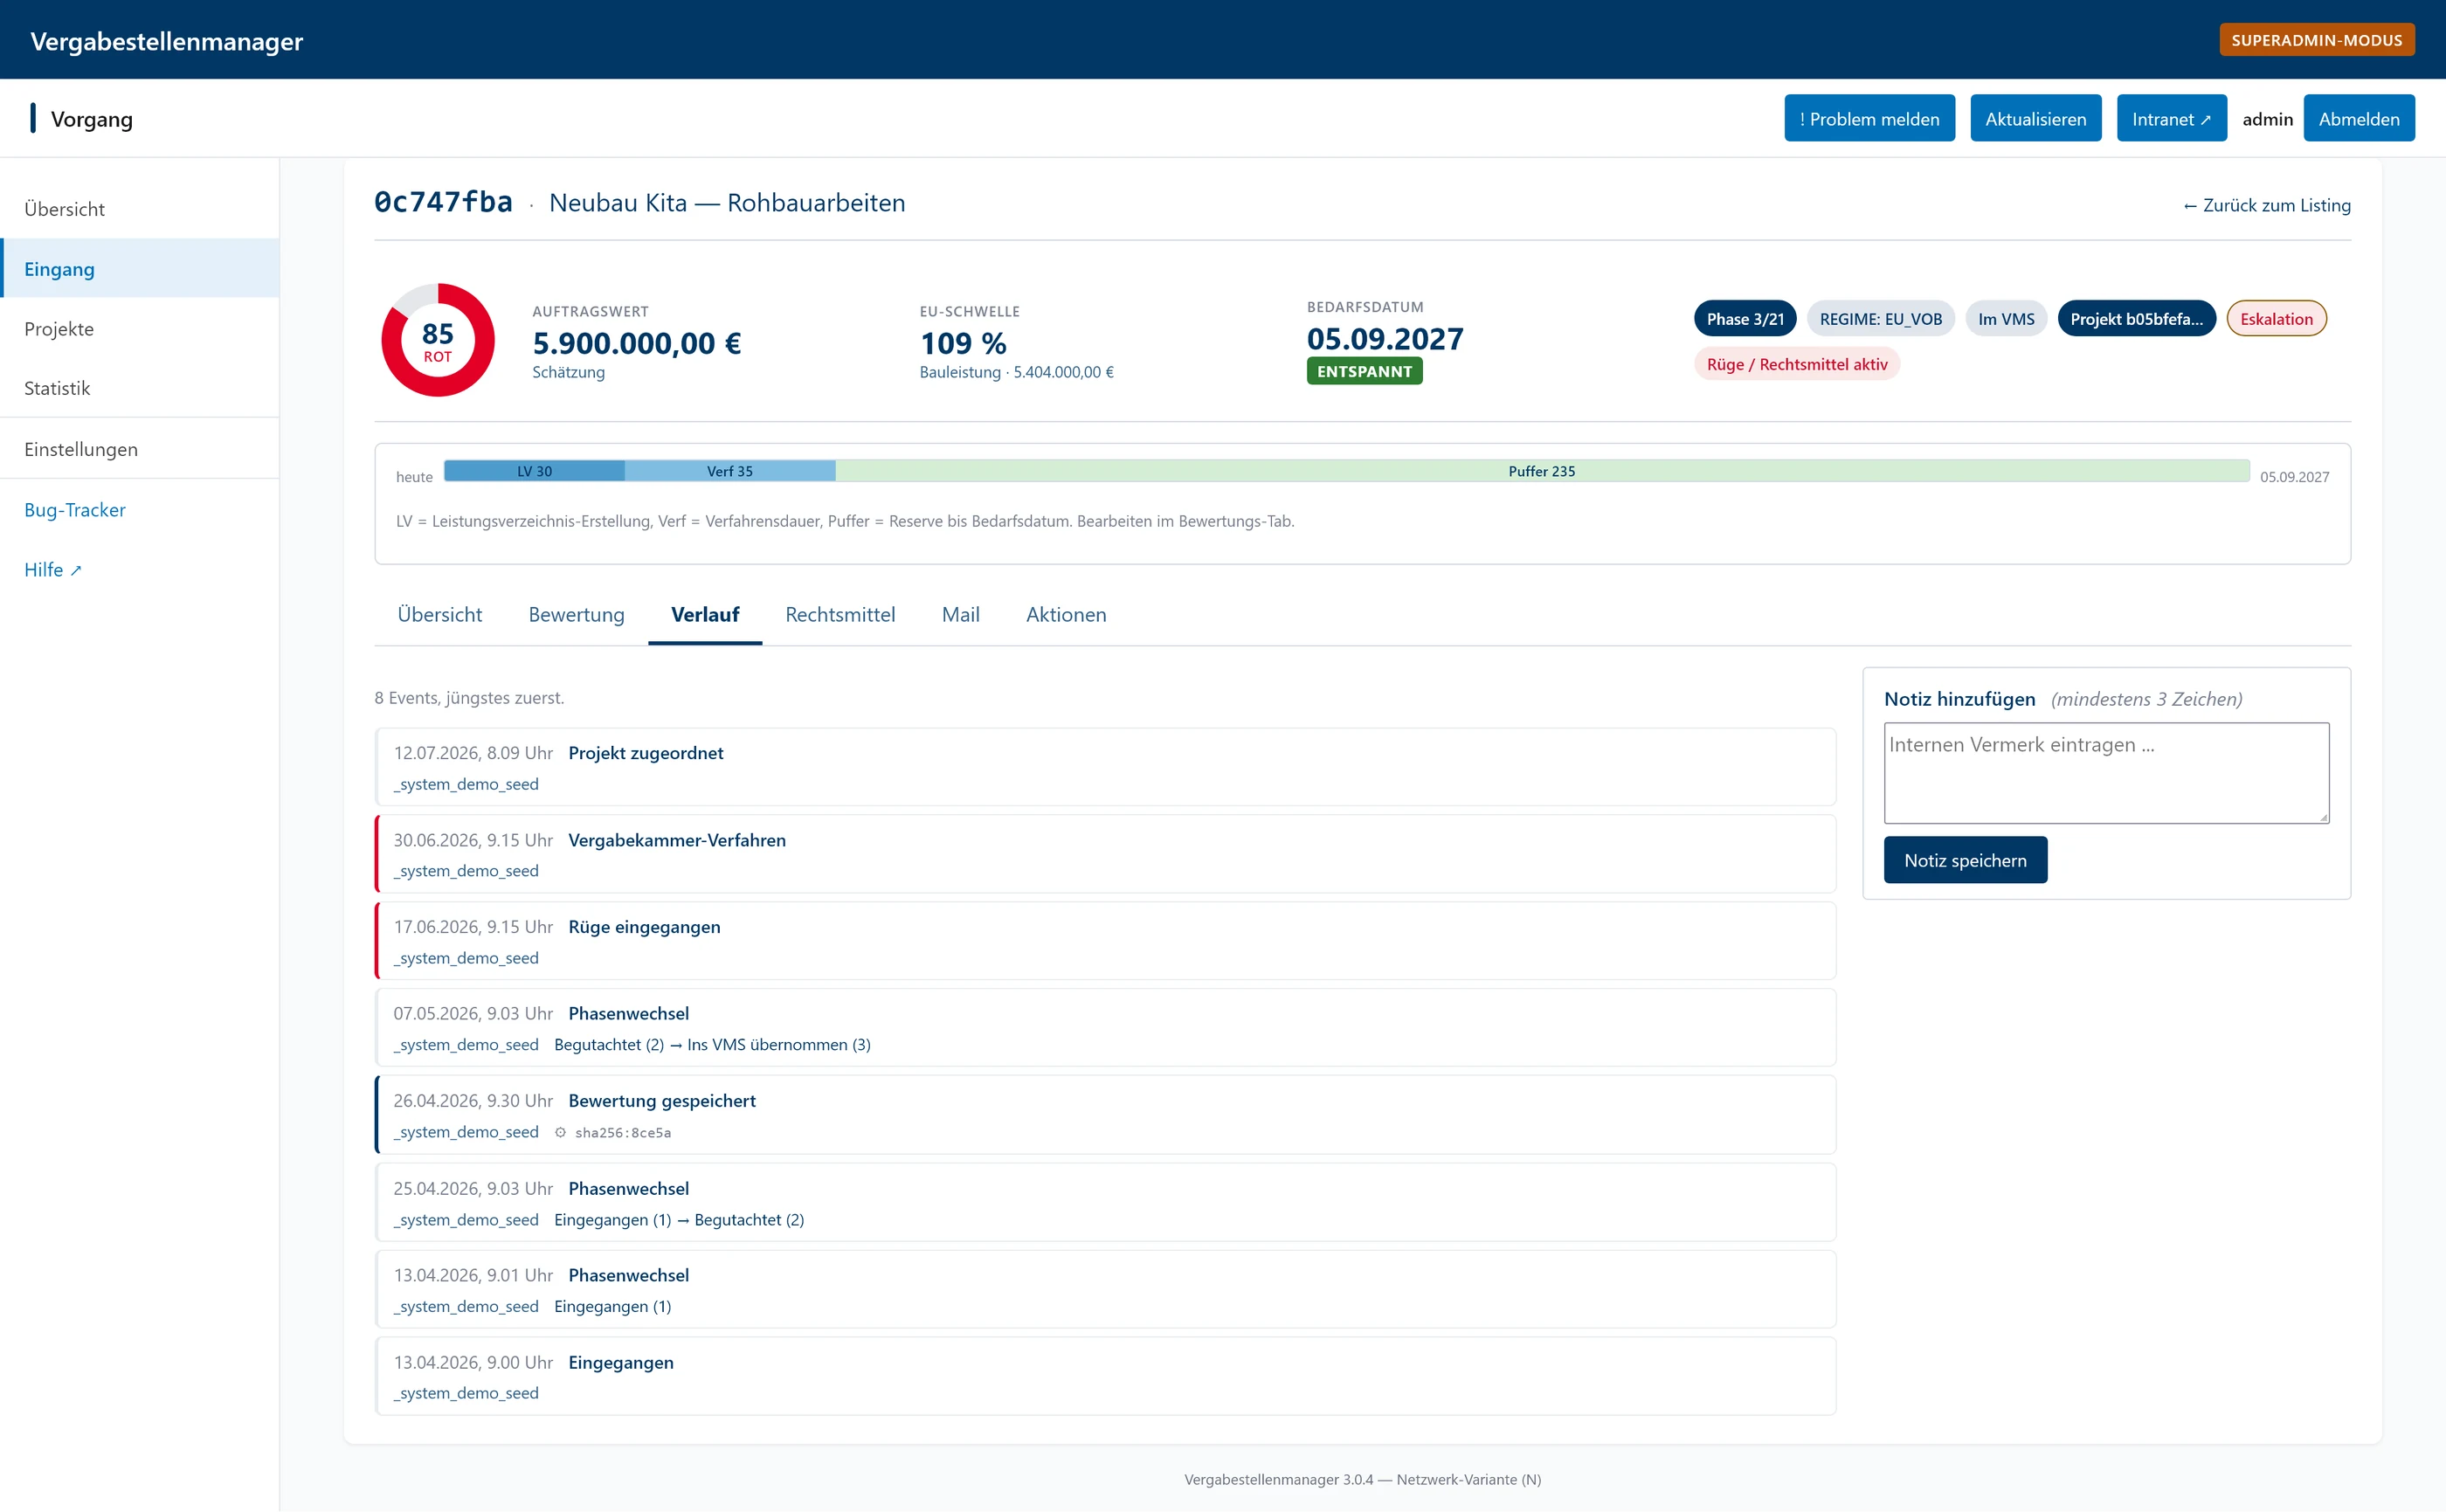Go back via Zurück zum Listing
The width and height of the screenshot is (2446, 1512).
pyautogui.click(x=2266, y=204)
